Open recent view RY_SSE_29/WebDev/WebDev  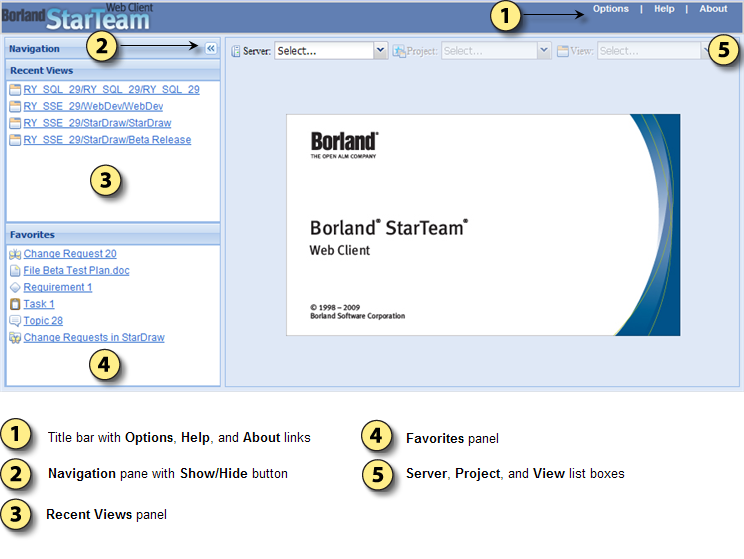pyautogui.click(x=93, y=106)
